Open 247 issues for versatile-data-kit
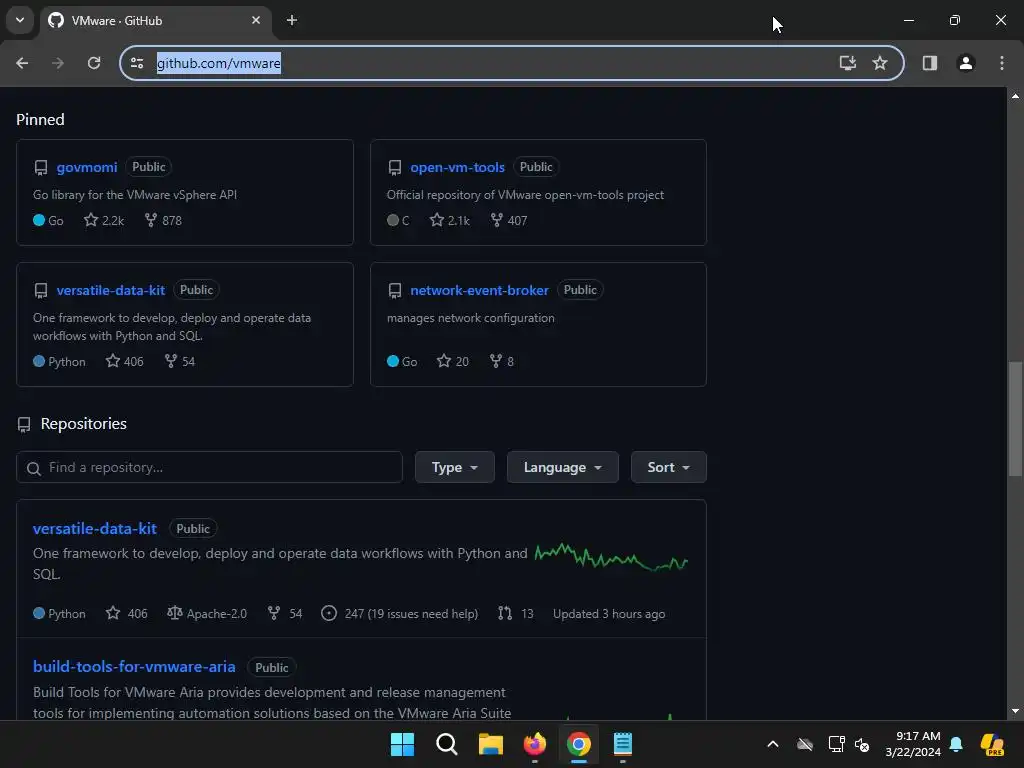 [400, 614]
